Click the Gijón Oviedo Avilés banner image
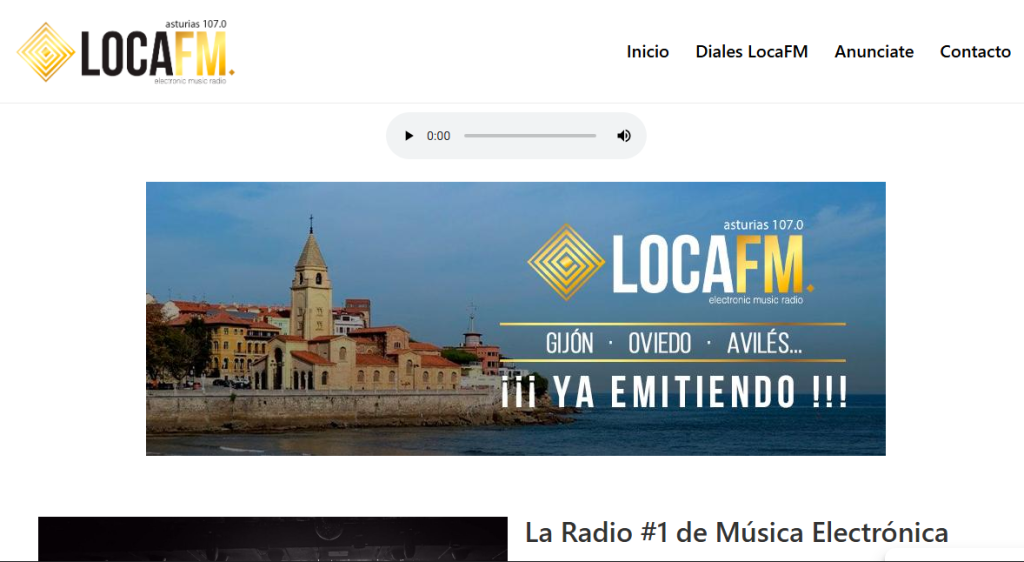 [516, 319]
